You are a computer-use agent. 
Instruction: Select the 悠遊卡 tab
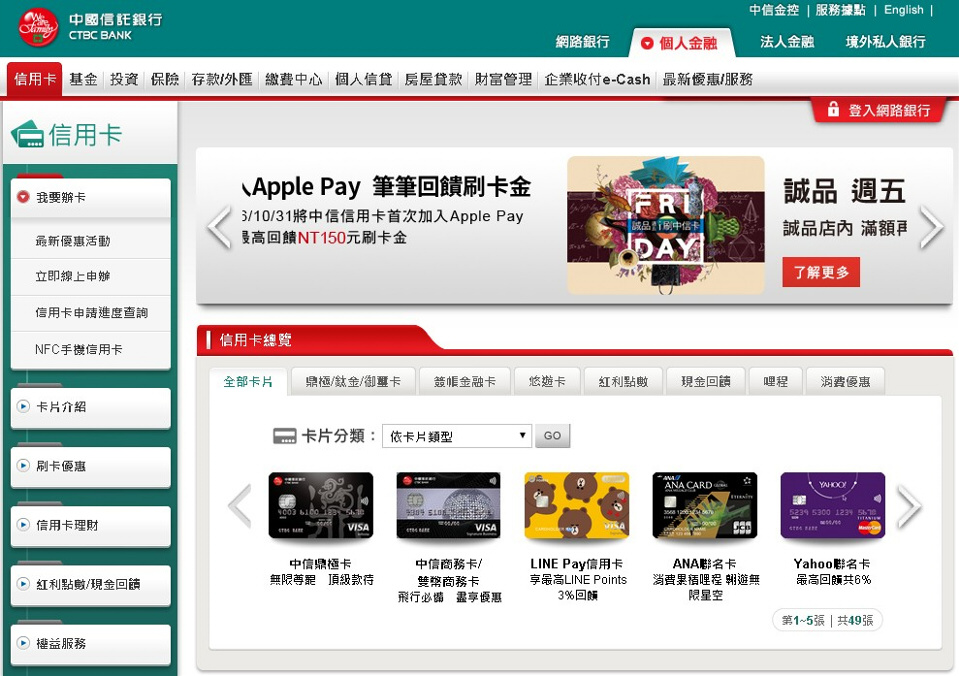547,382
